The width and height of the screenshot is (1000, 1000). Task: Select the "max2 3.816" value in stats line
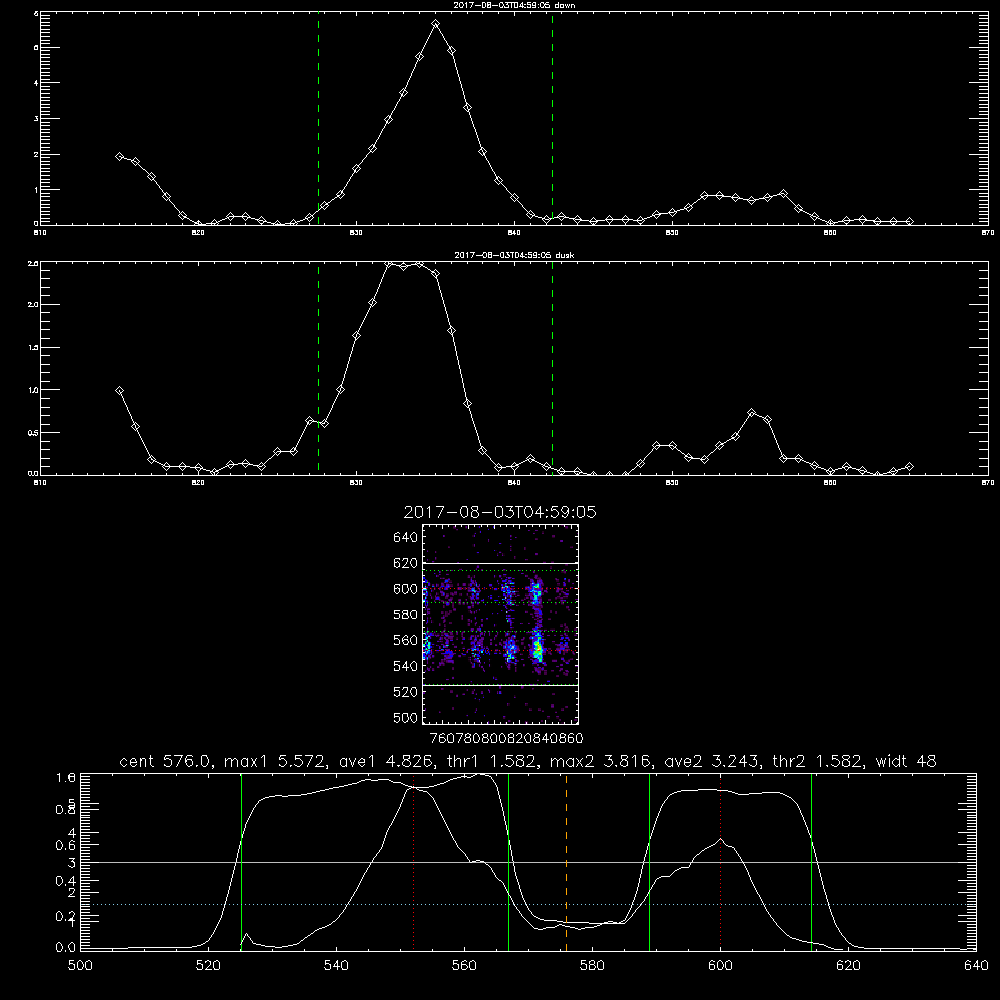coord(600,761)
